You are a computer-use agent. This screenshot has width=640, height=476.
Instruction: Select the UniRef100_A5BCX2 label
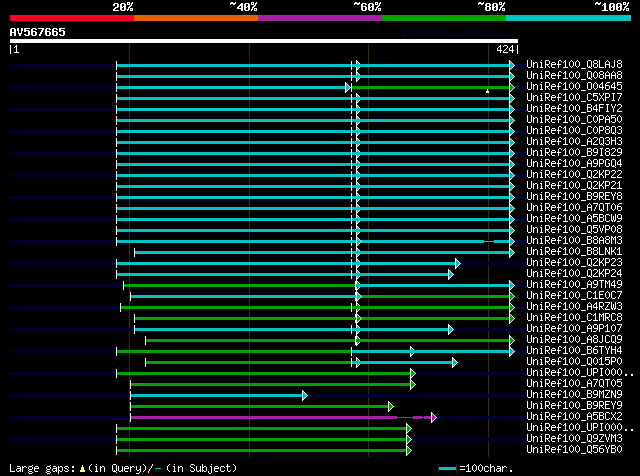[574, 417]
